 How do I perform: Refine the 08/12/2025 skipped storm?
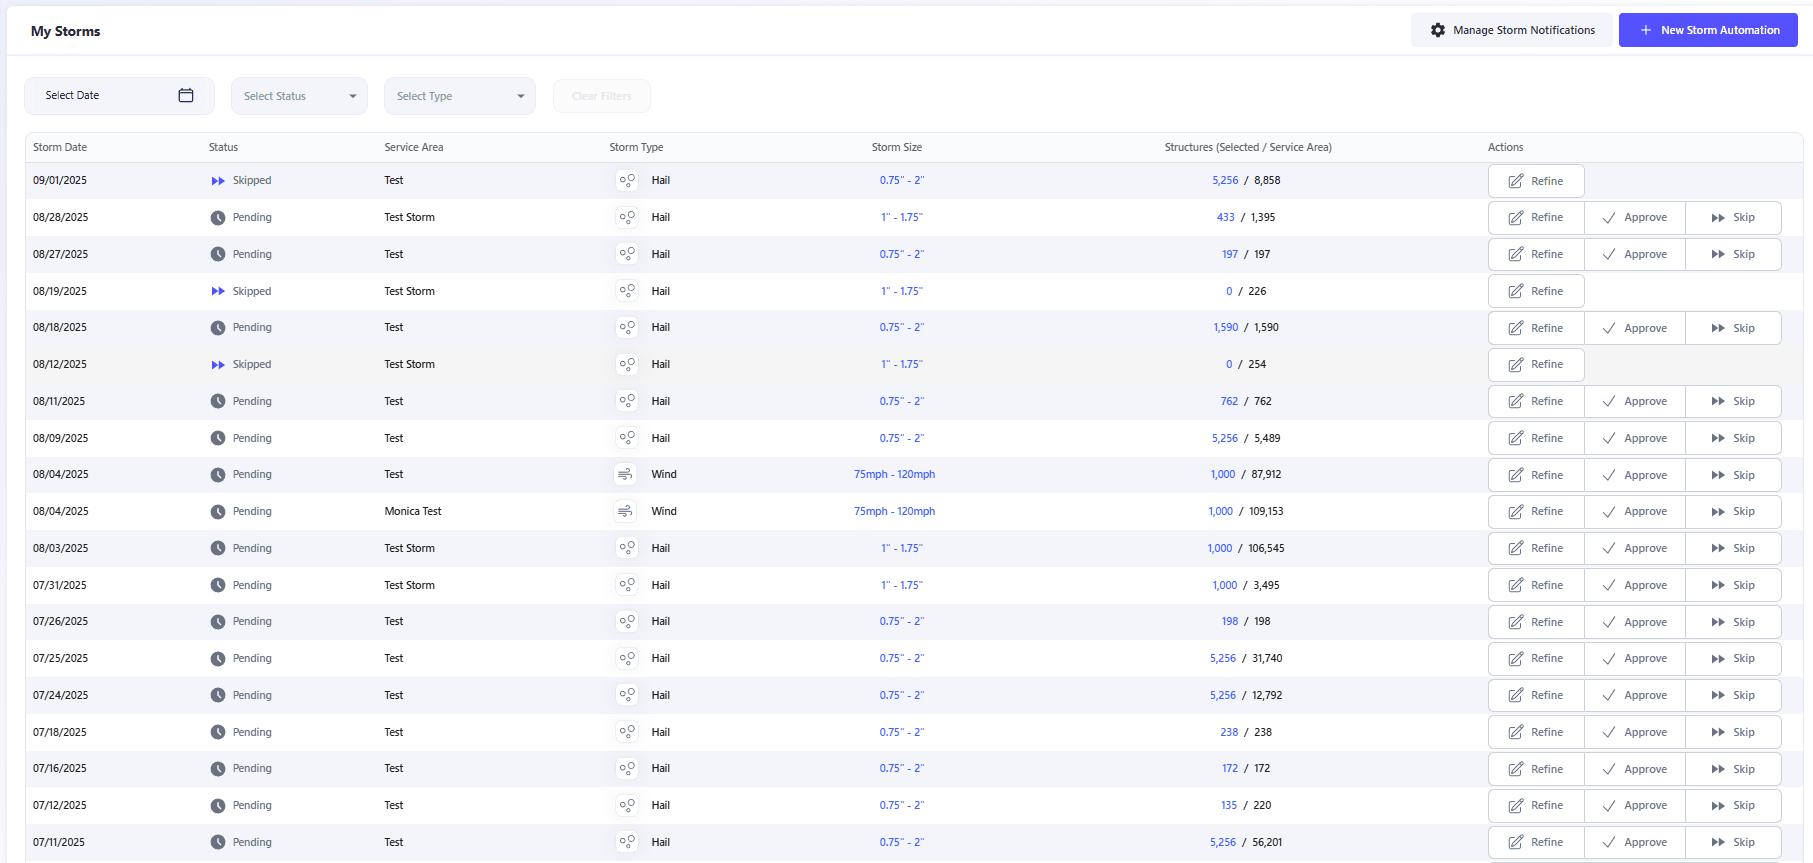[1536, 365]
